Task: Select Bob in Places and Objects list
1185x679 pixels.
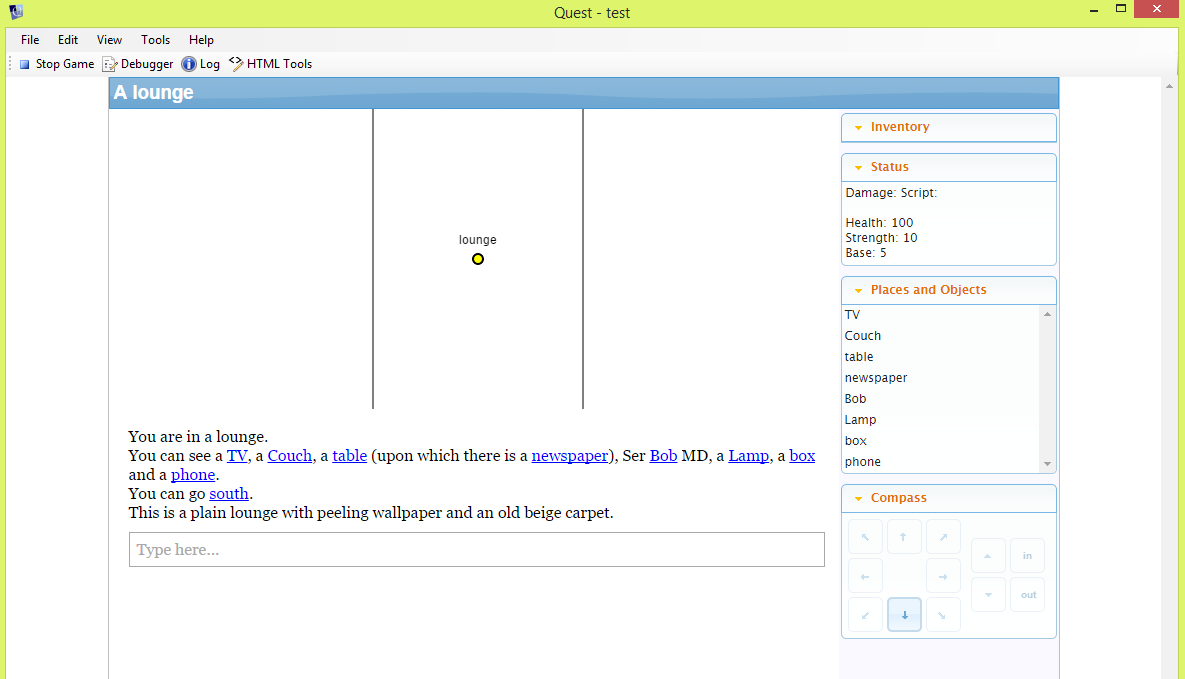Action: 856,399
